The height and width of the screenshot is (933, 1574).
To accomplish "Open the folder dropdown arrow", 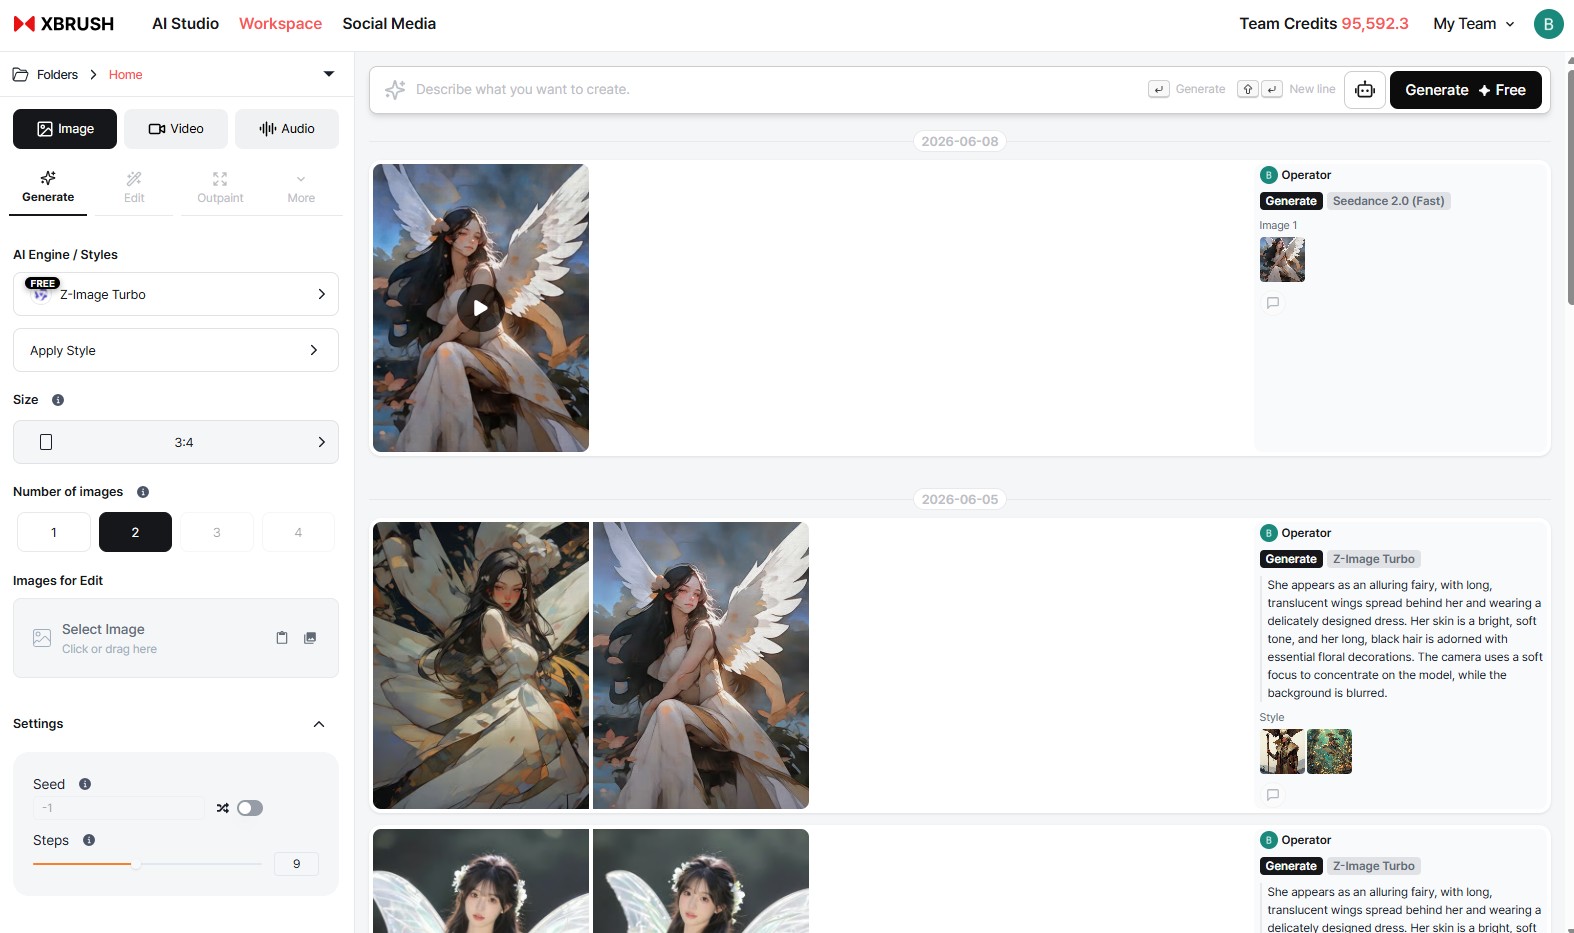I will pos(329,74).
